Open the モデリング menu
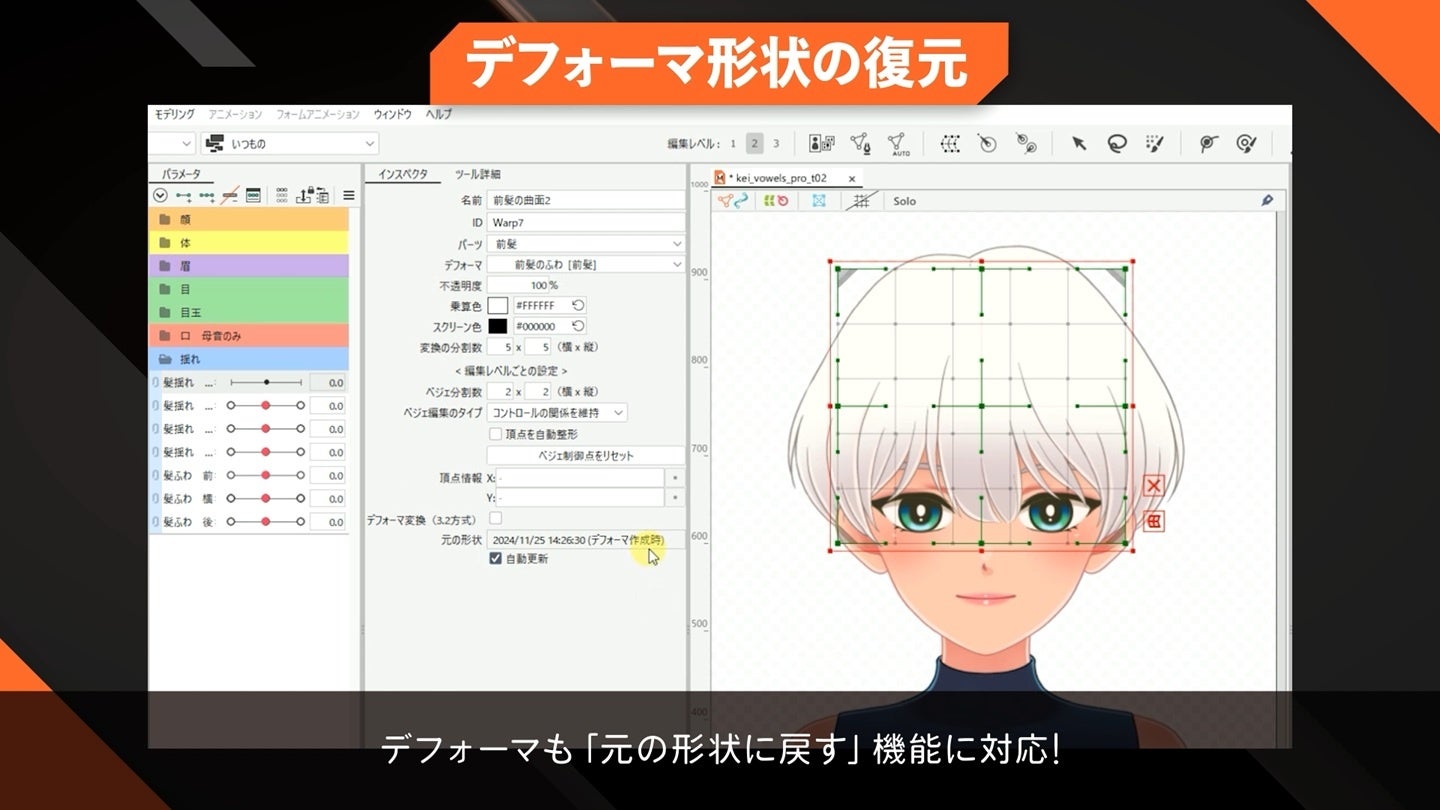 pyautogui.click(x=174, y=114)
